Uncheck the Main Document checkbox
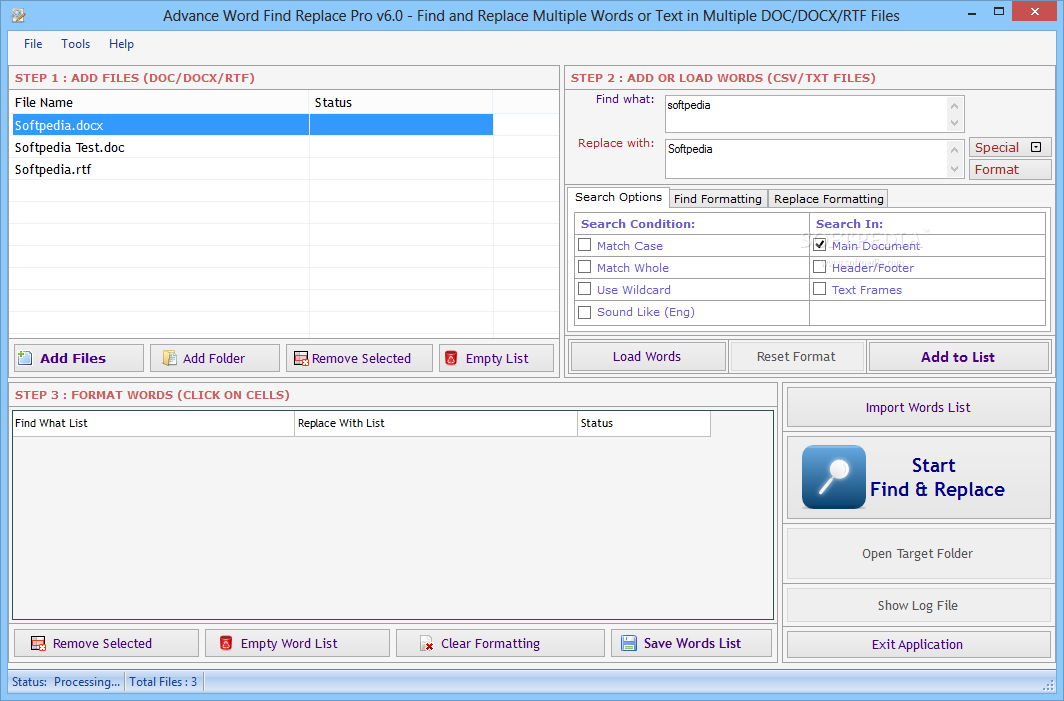Viewport: 1064px width, 701px height. (820, 244)
